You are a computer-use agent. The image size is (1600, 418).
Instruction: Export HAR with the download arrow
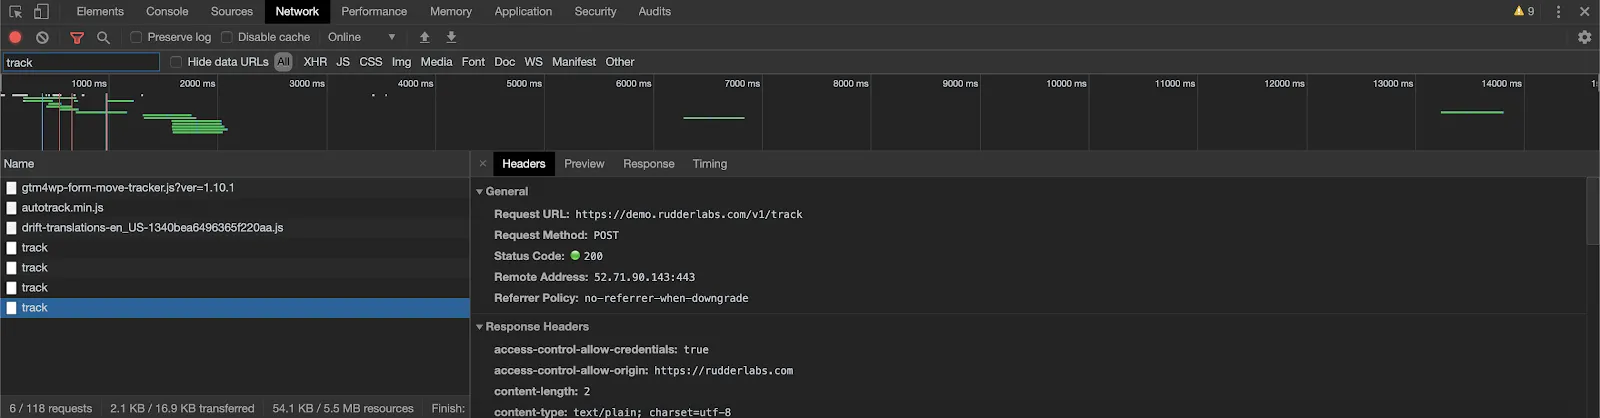click(451, 37)
